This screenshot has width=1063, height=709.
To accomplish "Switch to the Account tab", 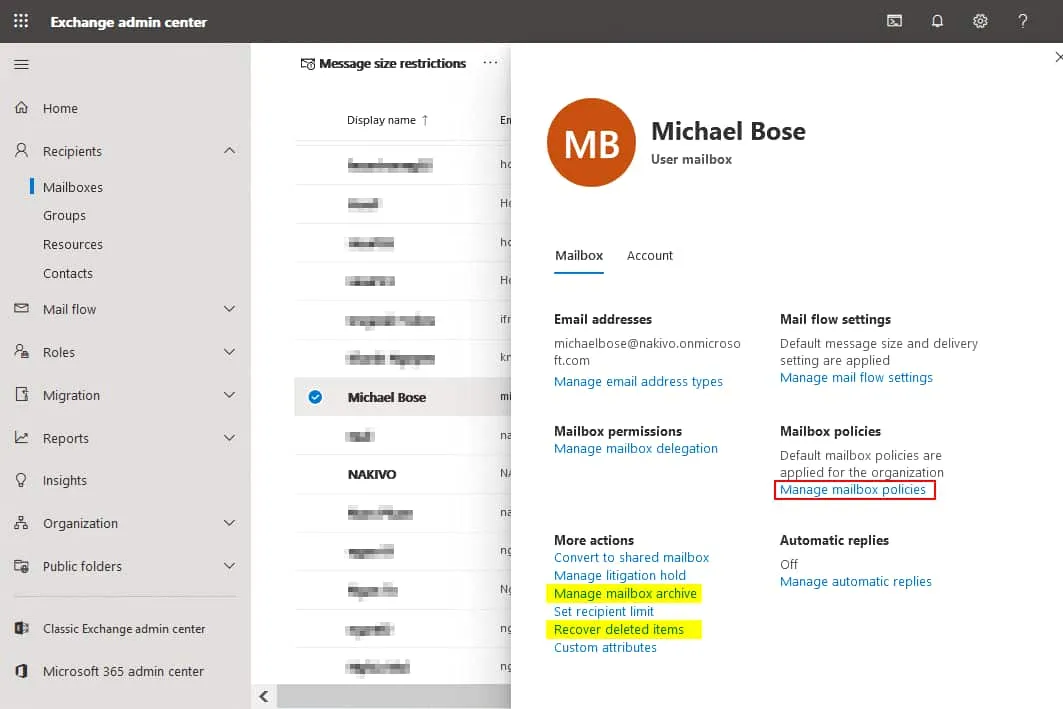I will pos(649,256).
